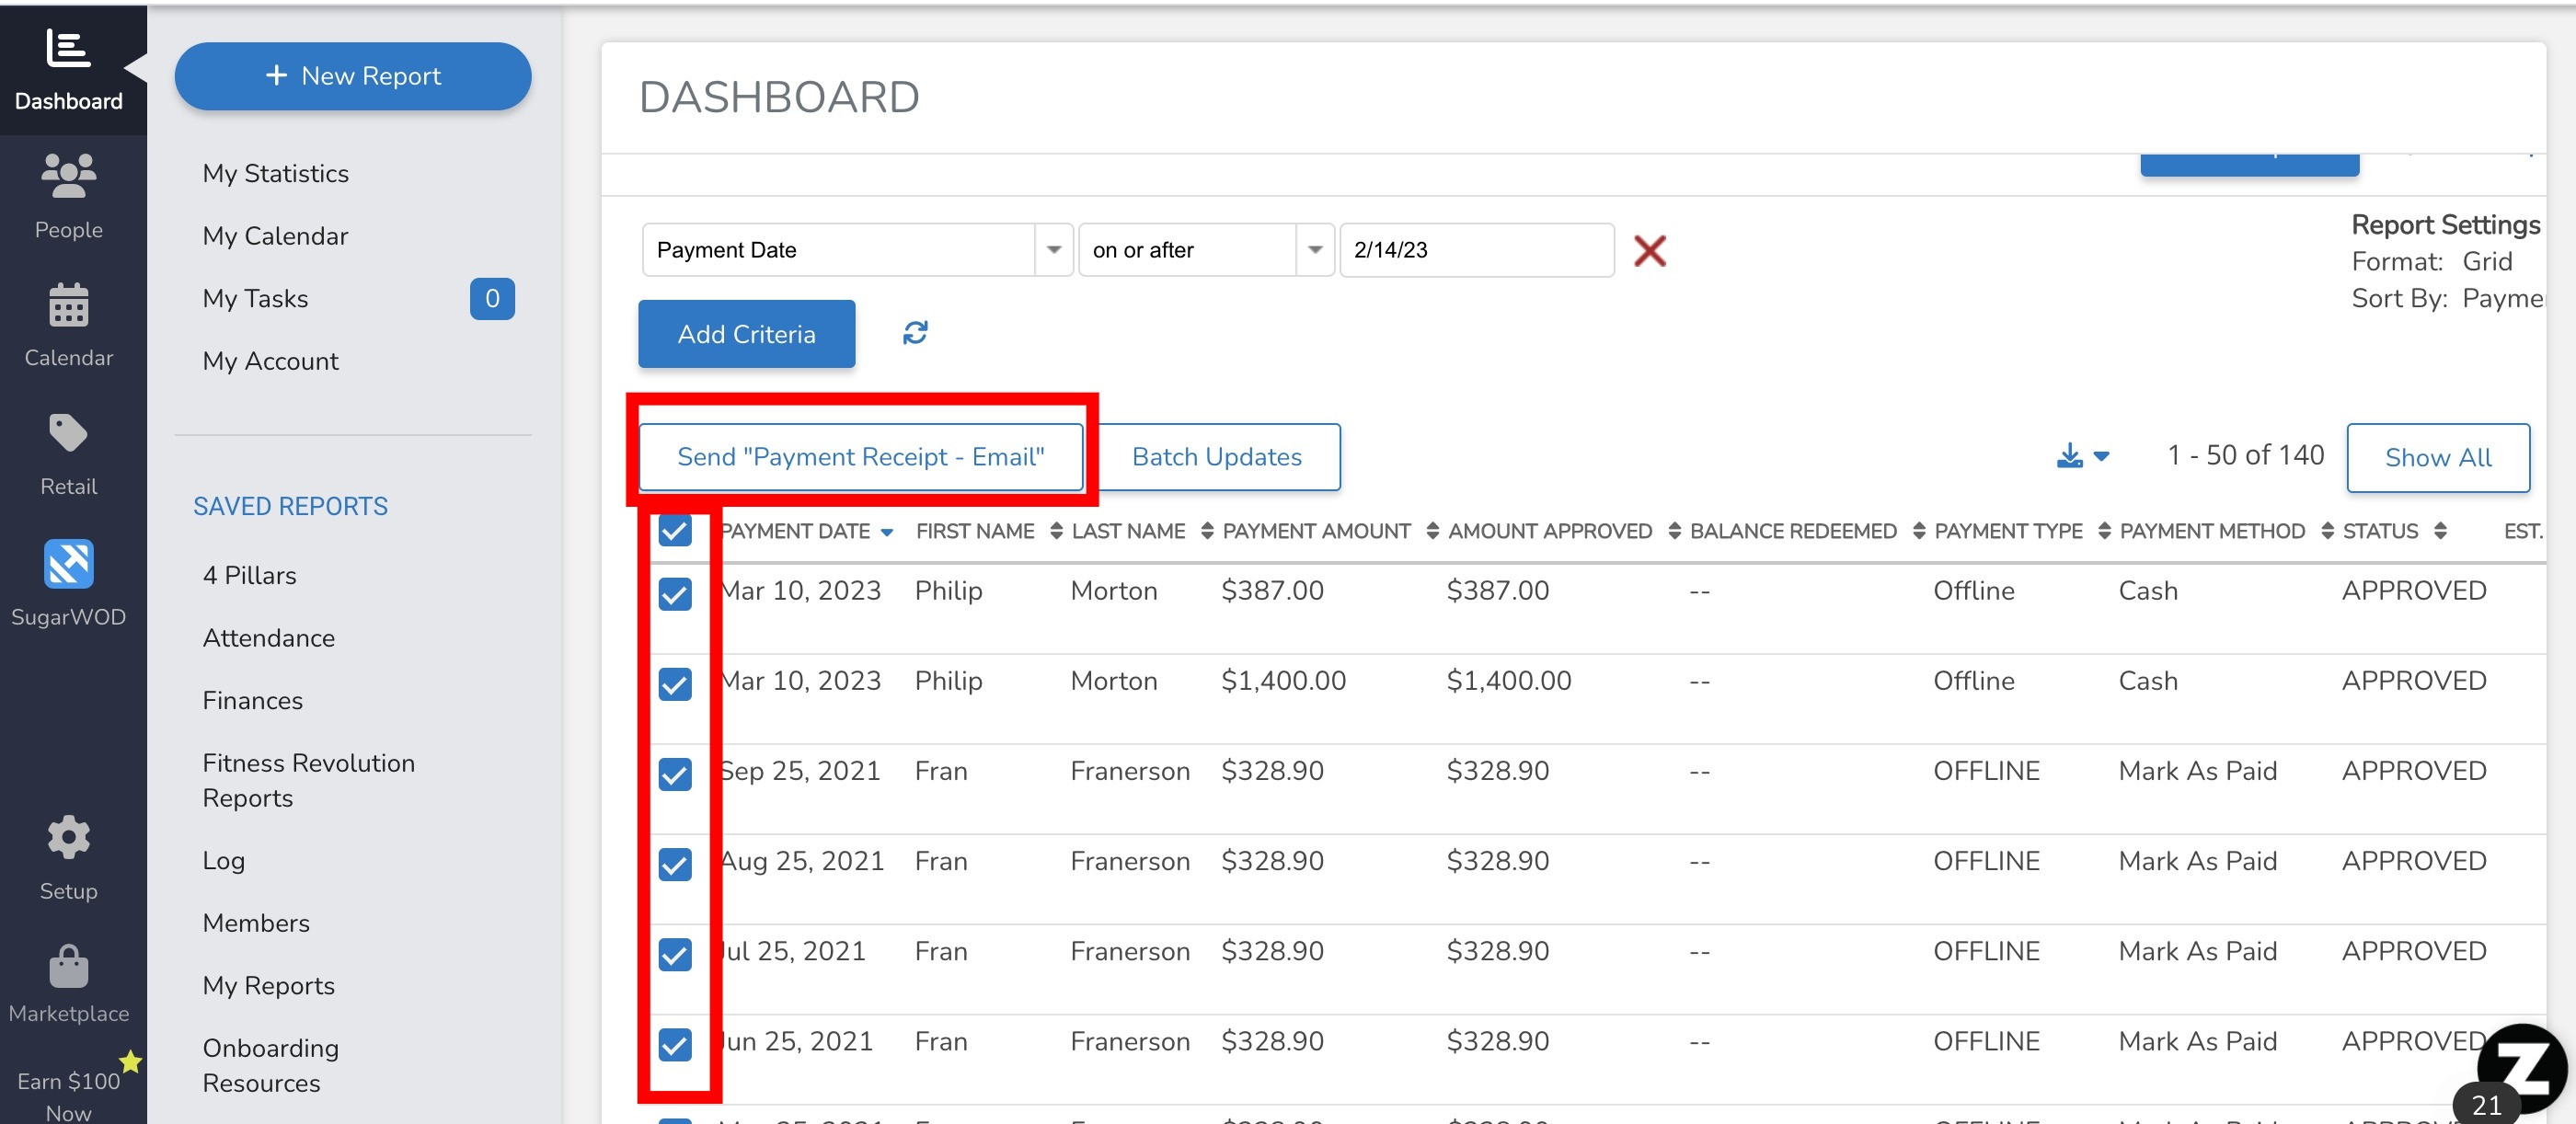Open My Statistics menu item
Screen dimensions: 2576x1124
pyautogui.click(x=276, y=171)
